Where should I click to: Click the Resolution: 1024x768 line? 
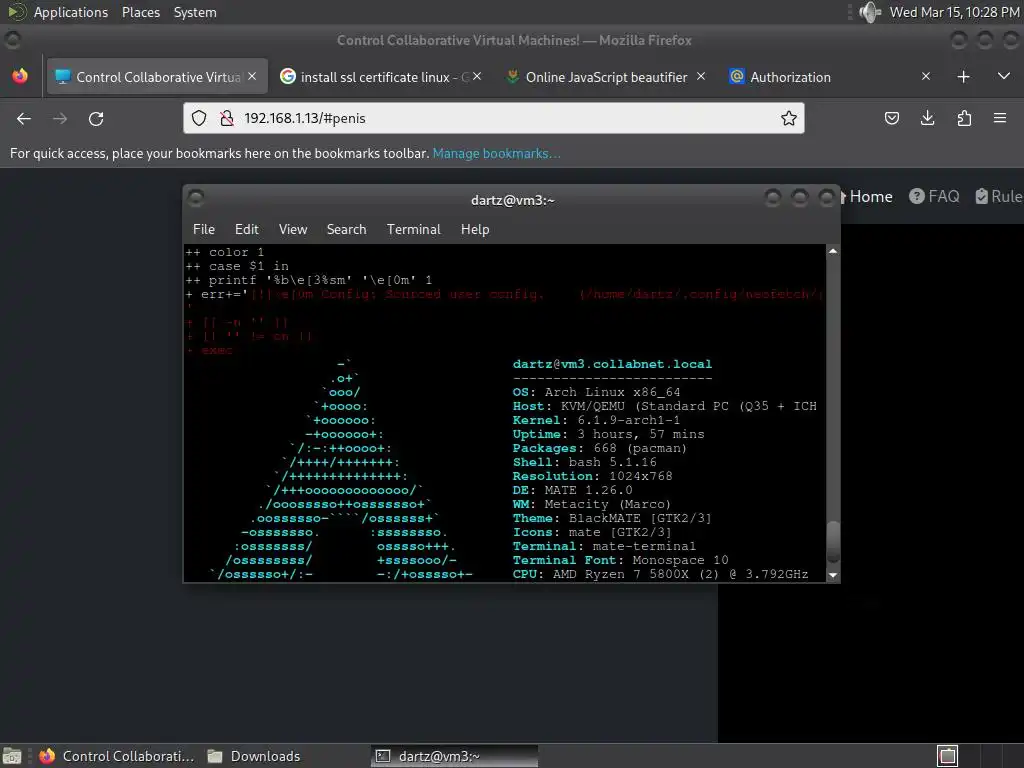(x=592, y=477)
